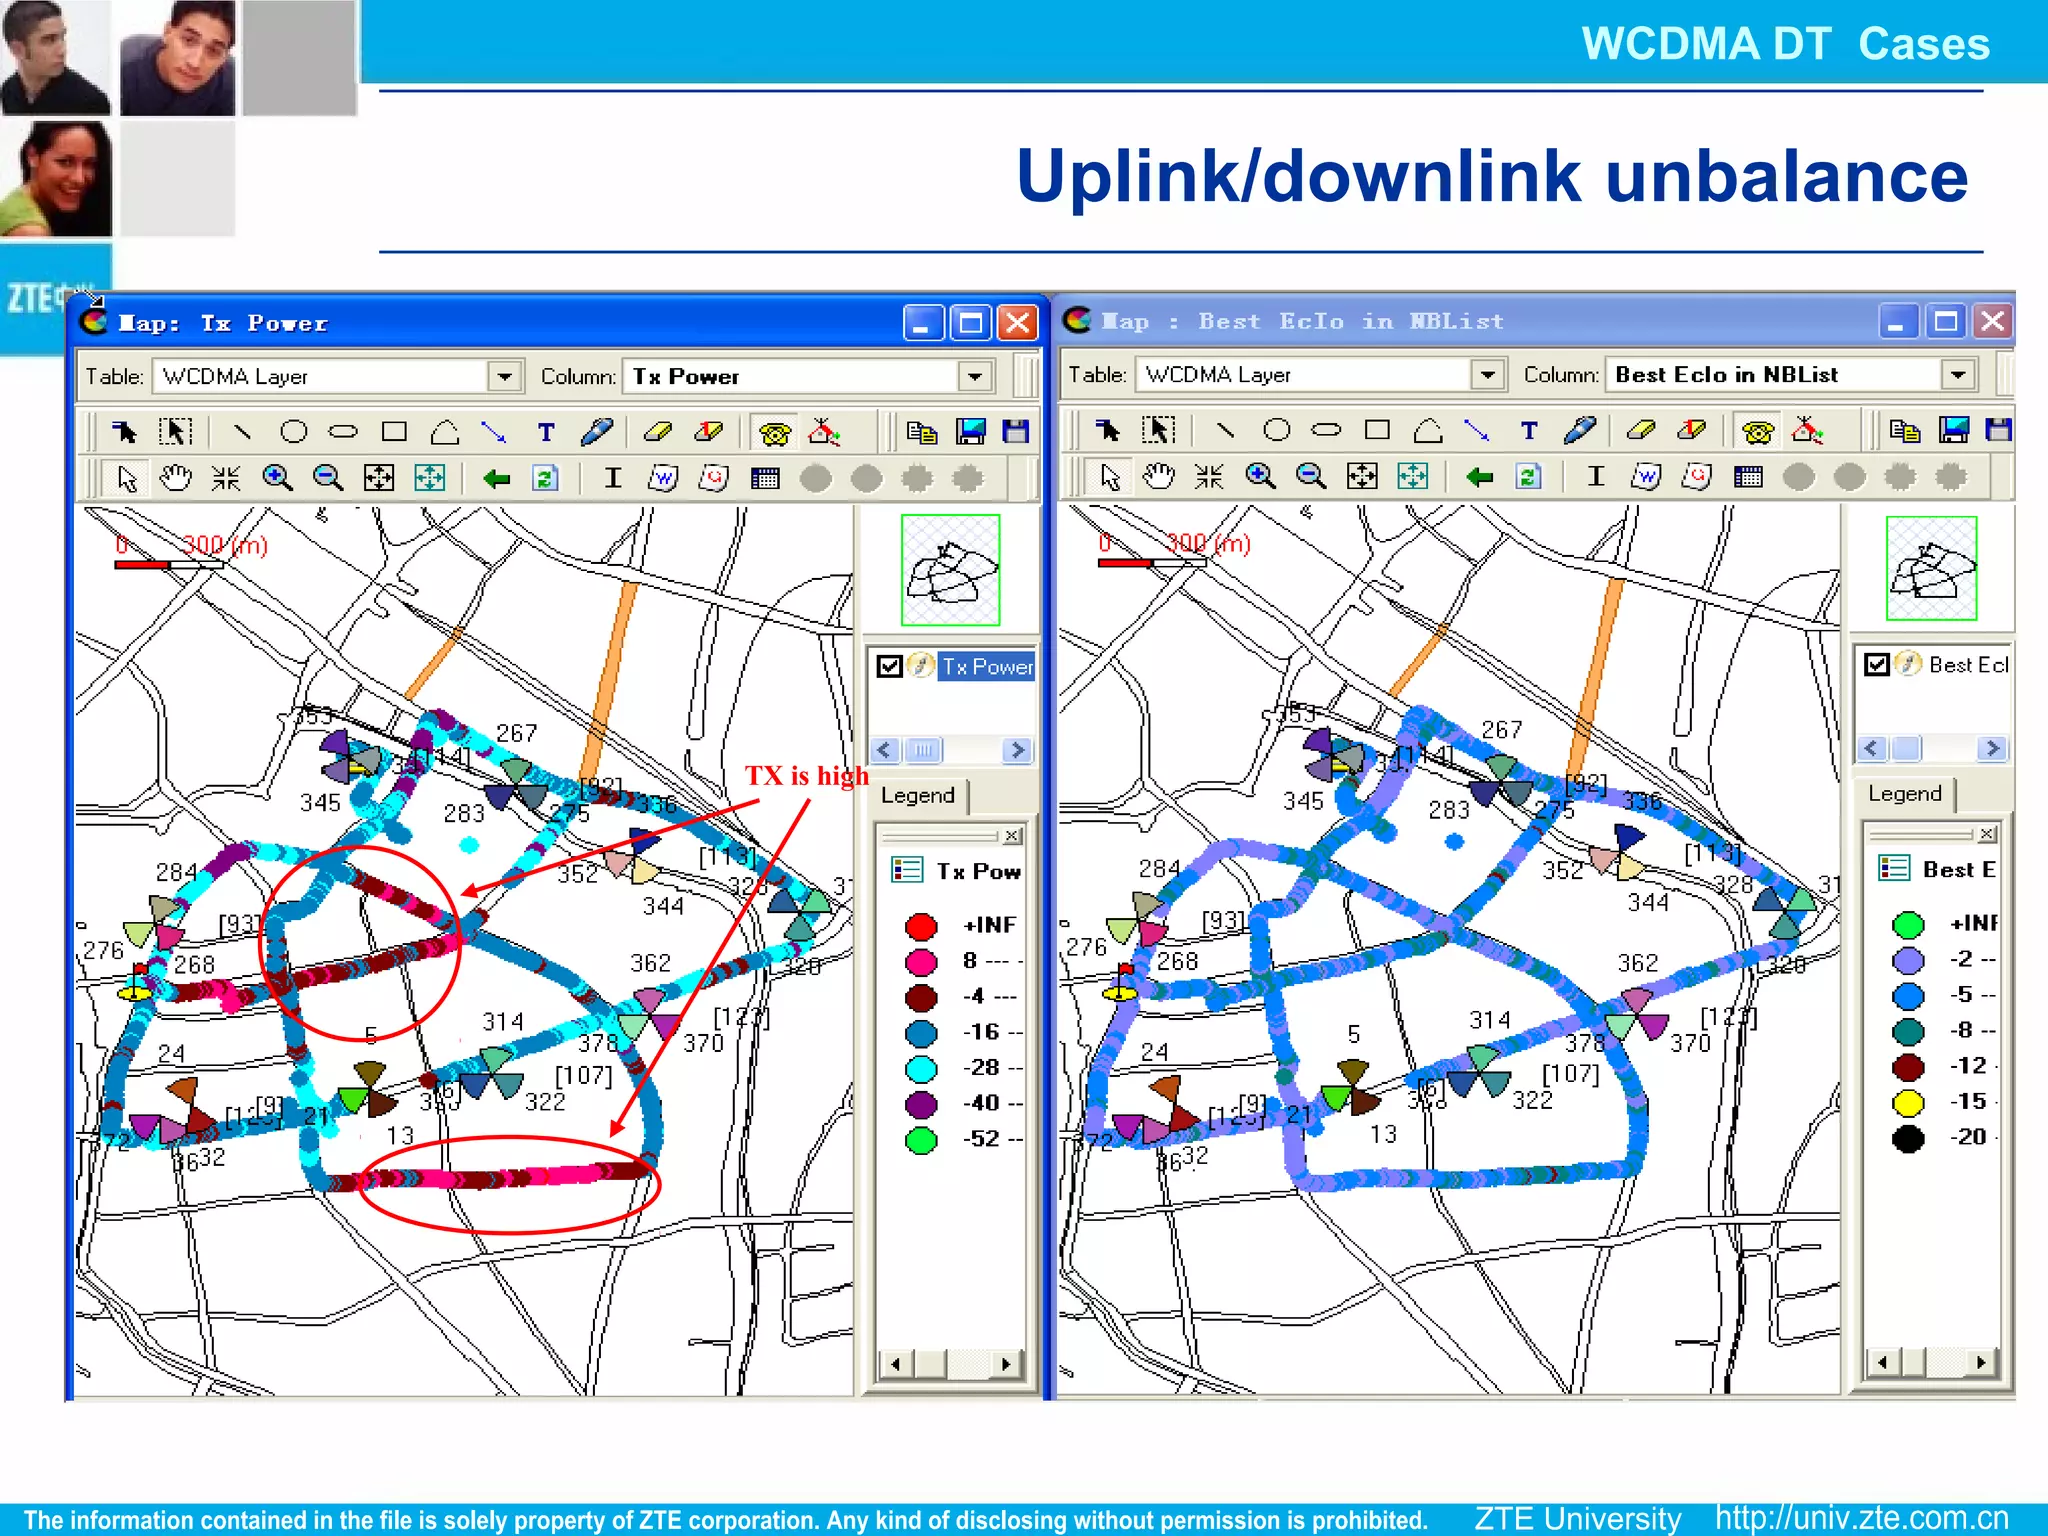Select the pan hand tool in Best EcIo window
The height and width of the screenshot is (1536, 2048).
pos(1159,476)
